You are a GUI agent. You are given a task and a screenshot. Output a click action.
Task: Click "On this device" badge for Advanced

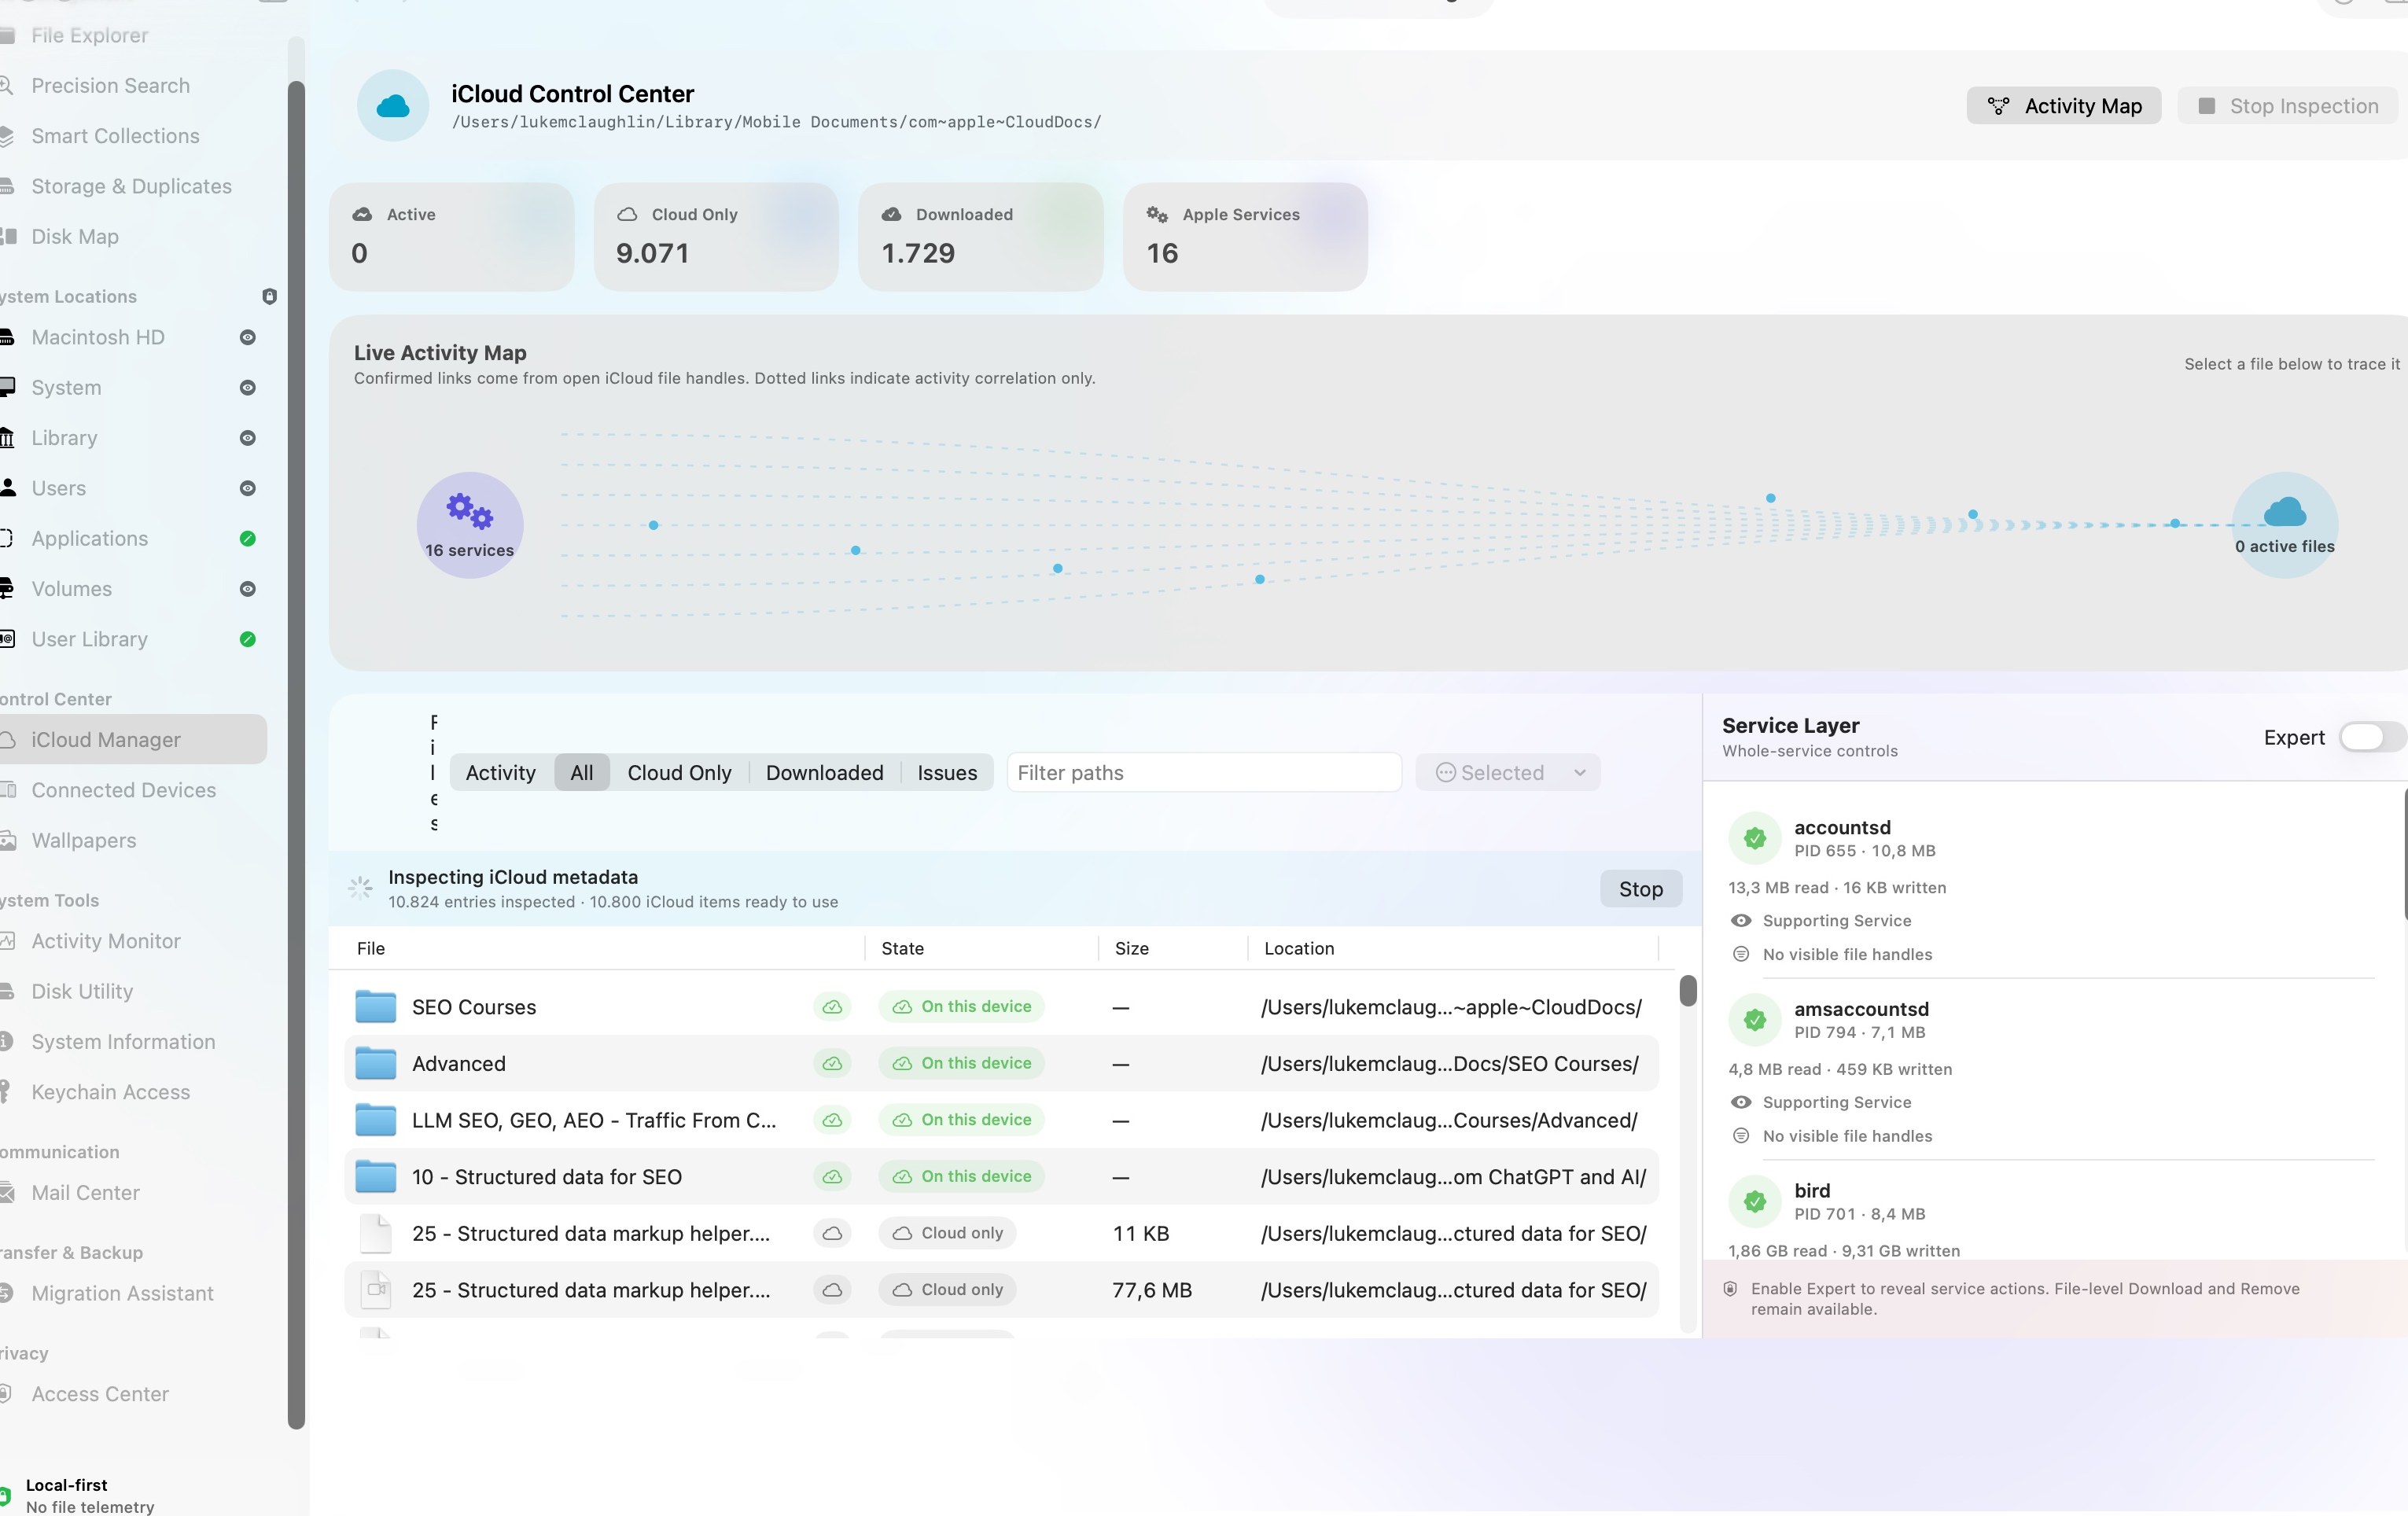962,1063
